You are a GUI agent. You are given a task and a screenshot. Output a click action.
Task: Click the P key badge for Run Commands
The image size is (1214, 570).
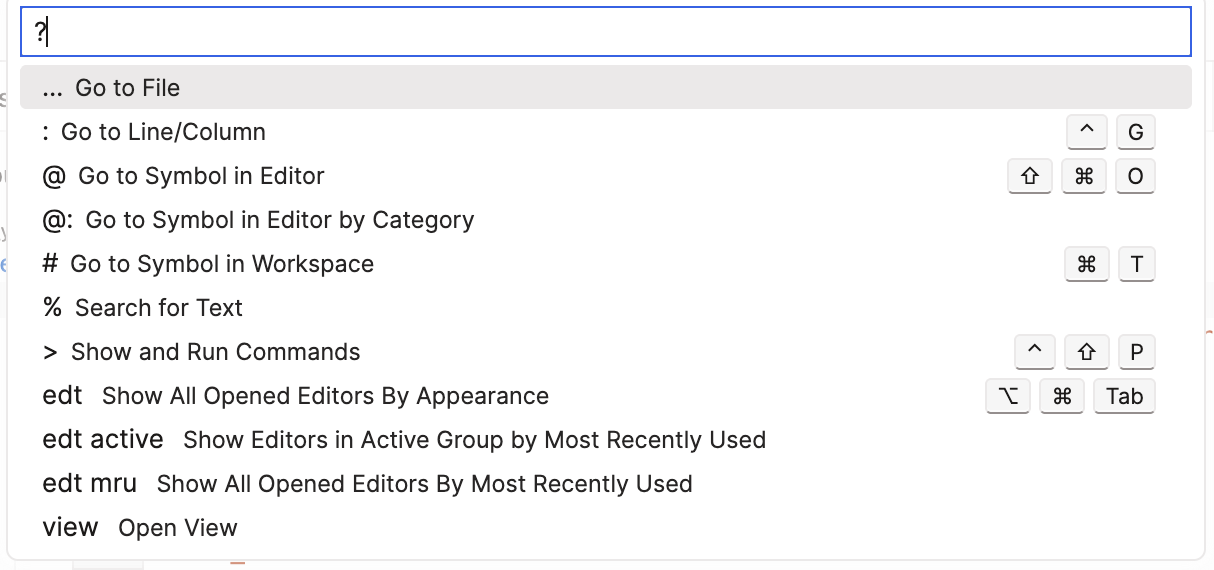(x=1136, y=352)
